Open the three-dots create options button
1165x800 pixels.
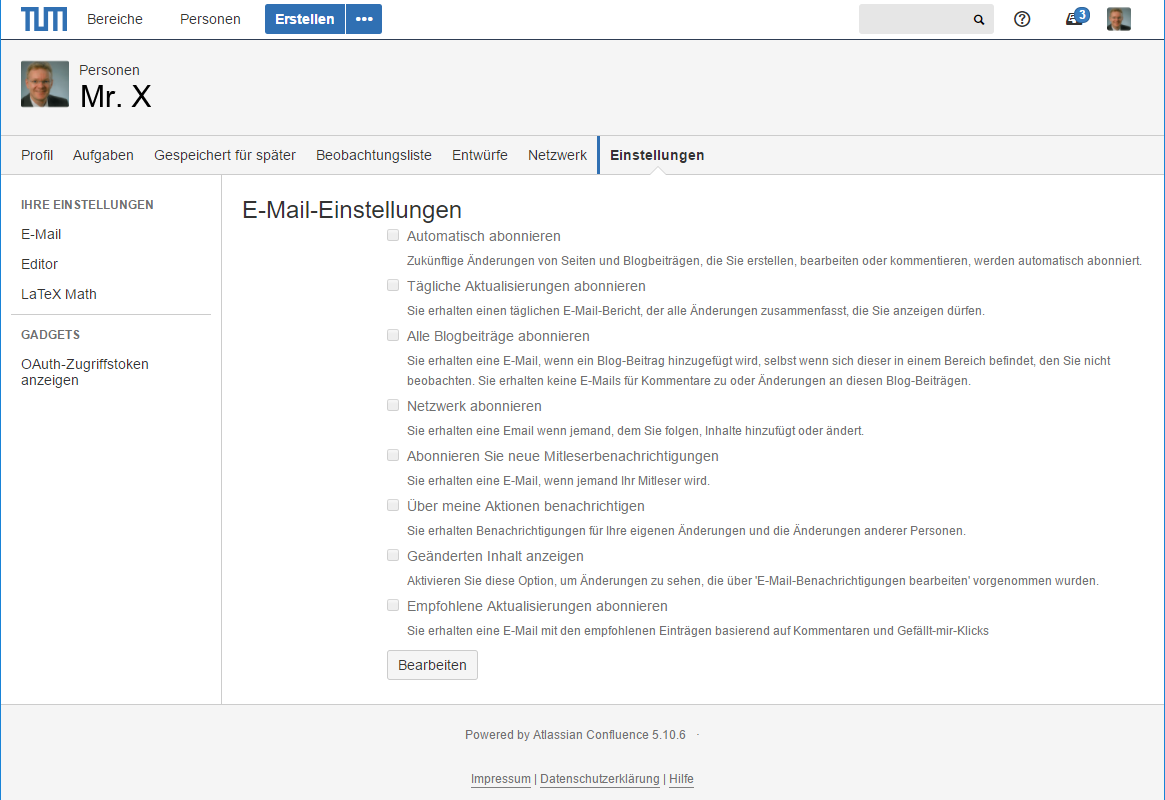(x=364, y=19)
